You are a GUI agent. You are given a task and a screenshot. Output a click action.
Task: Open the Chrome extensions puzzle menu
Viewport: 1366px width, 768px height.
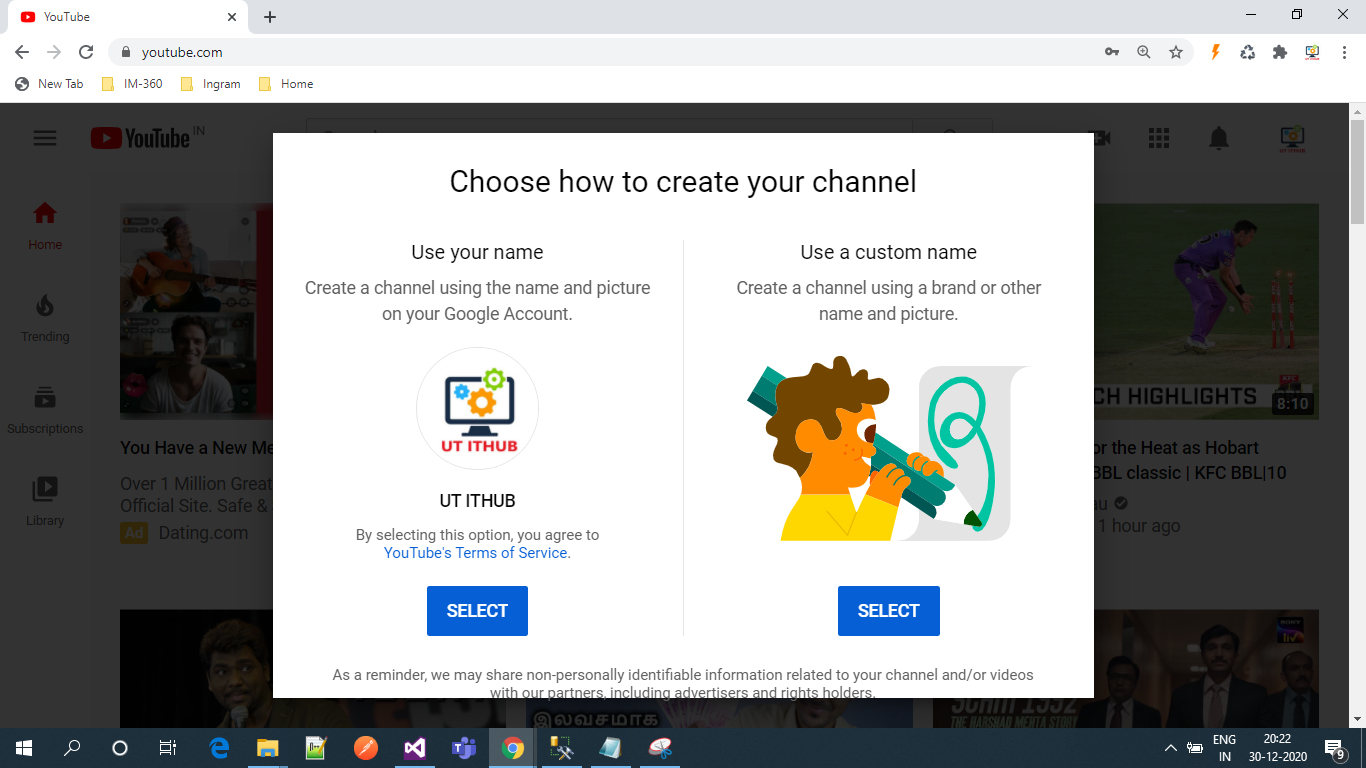[1280, 52]
